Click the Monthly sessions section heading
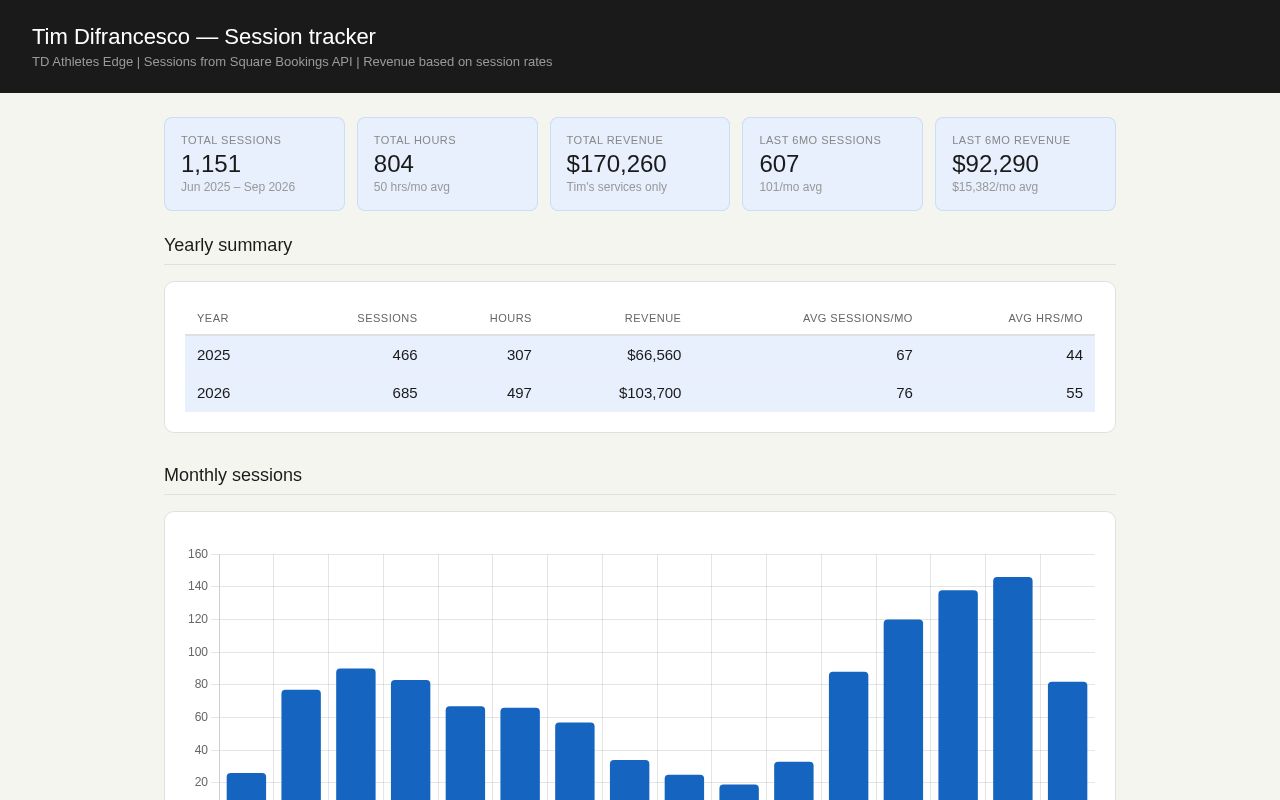This screenshot has height=800, width=1280. pyautogui.click(x=233, y=475)
